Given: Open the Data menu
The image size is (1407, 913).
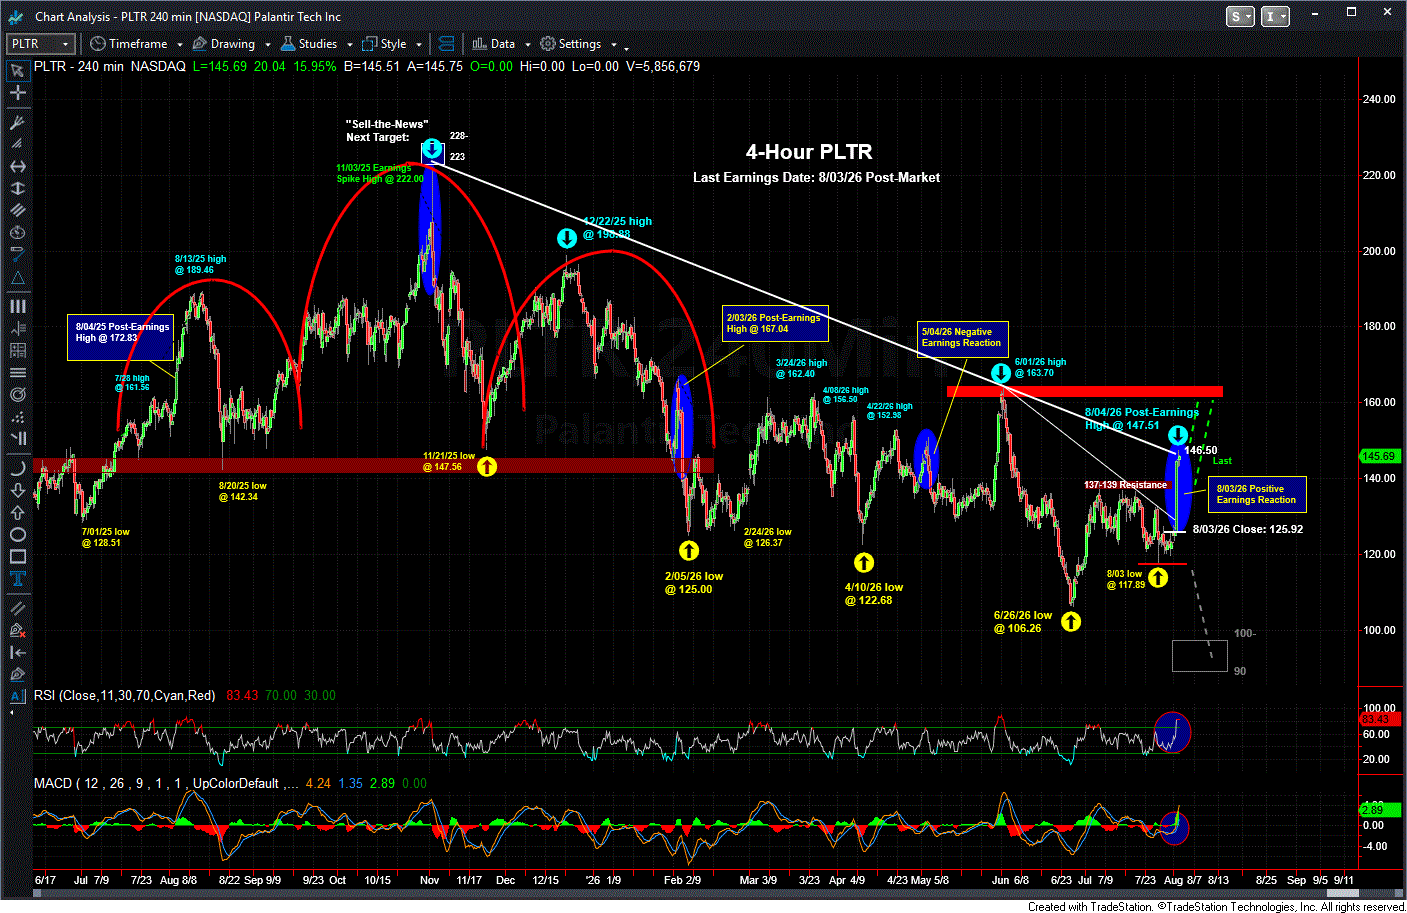Looking at the screenshot, I should 494,44.
